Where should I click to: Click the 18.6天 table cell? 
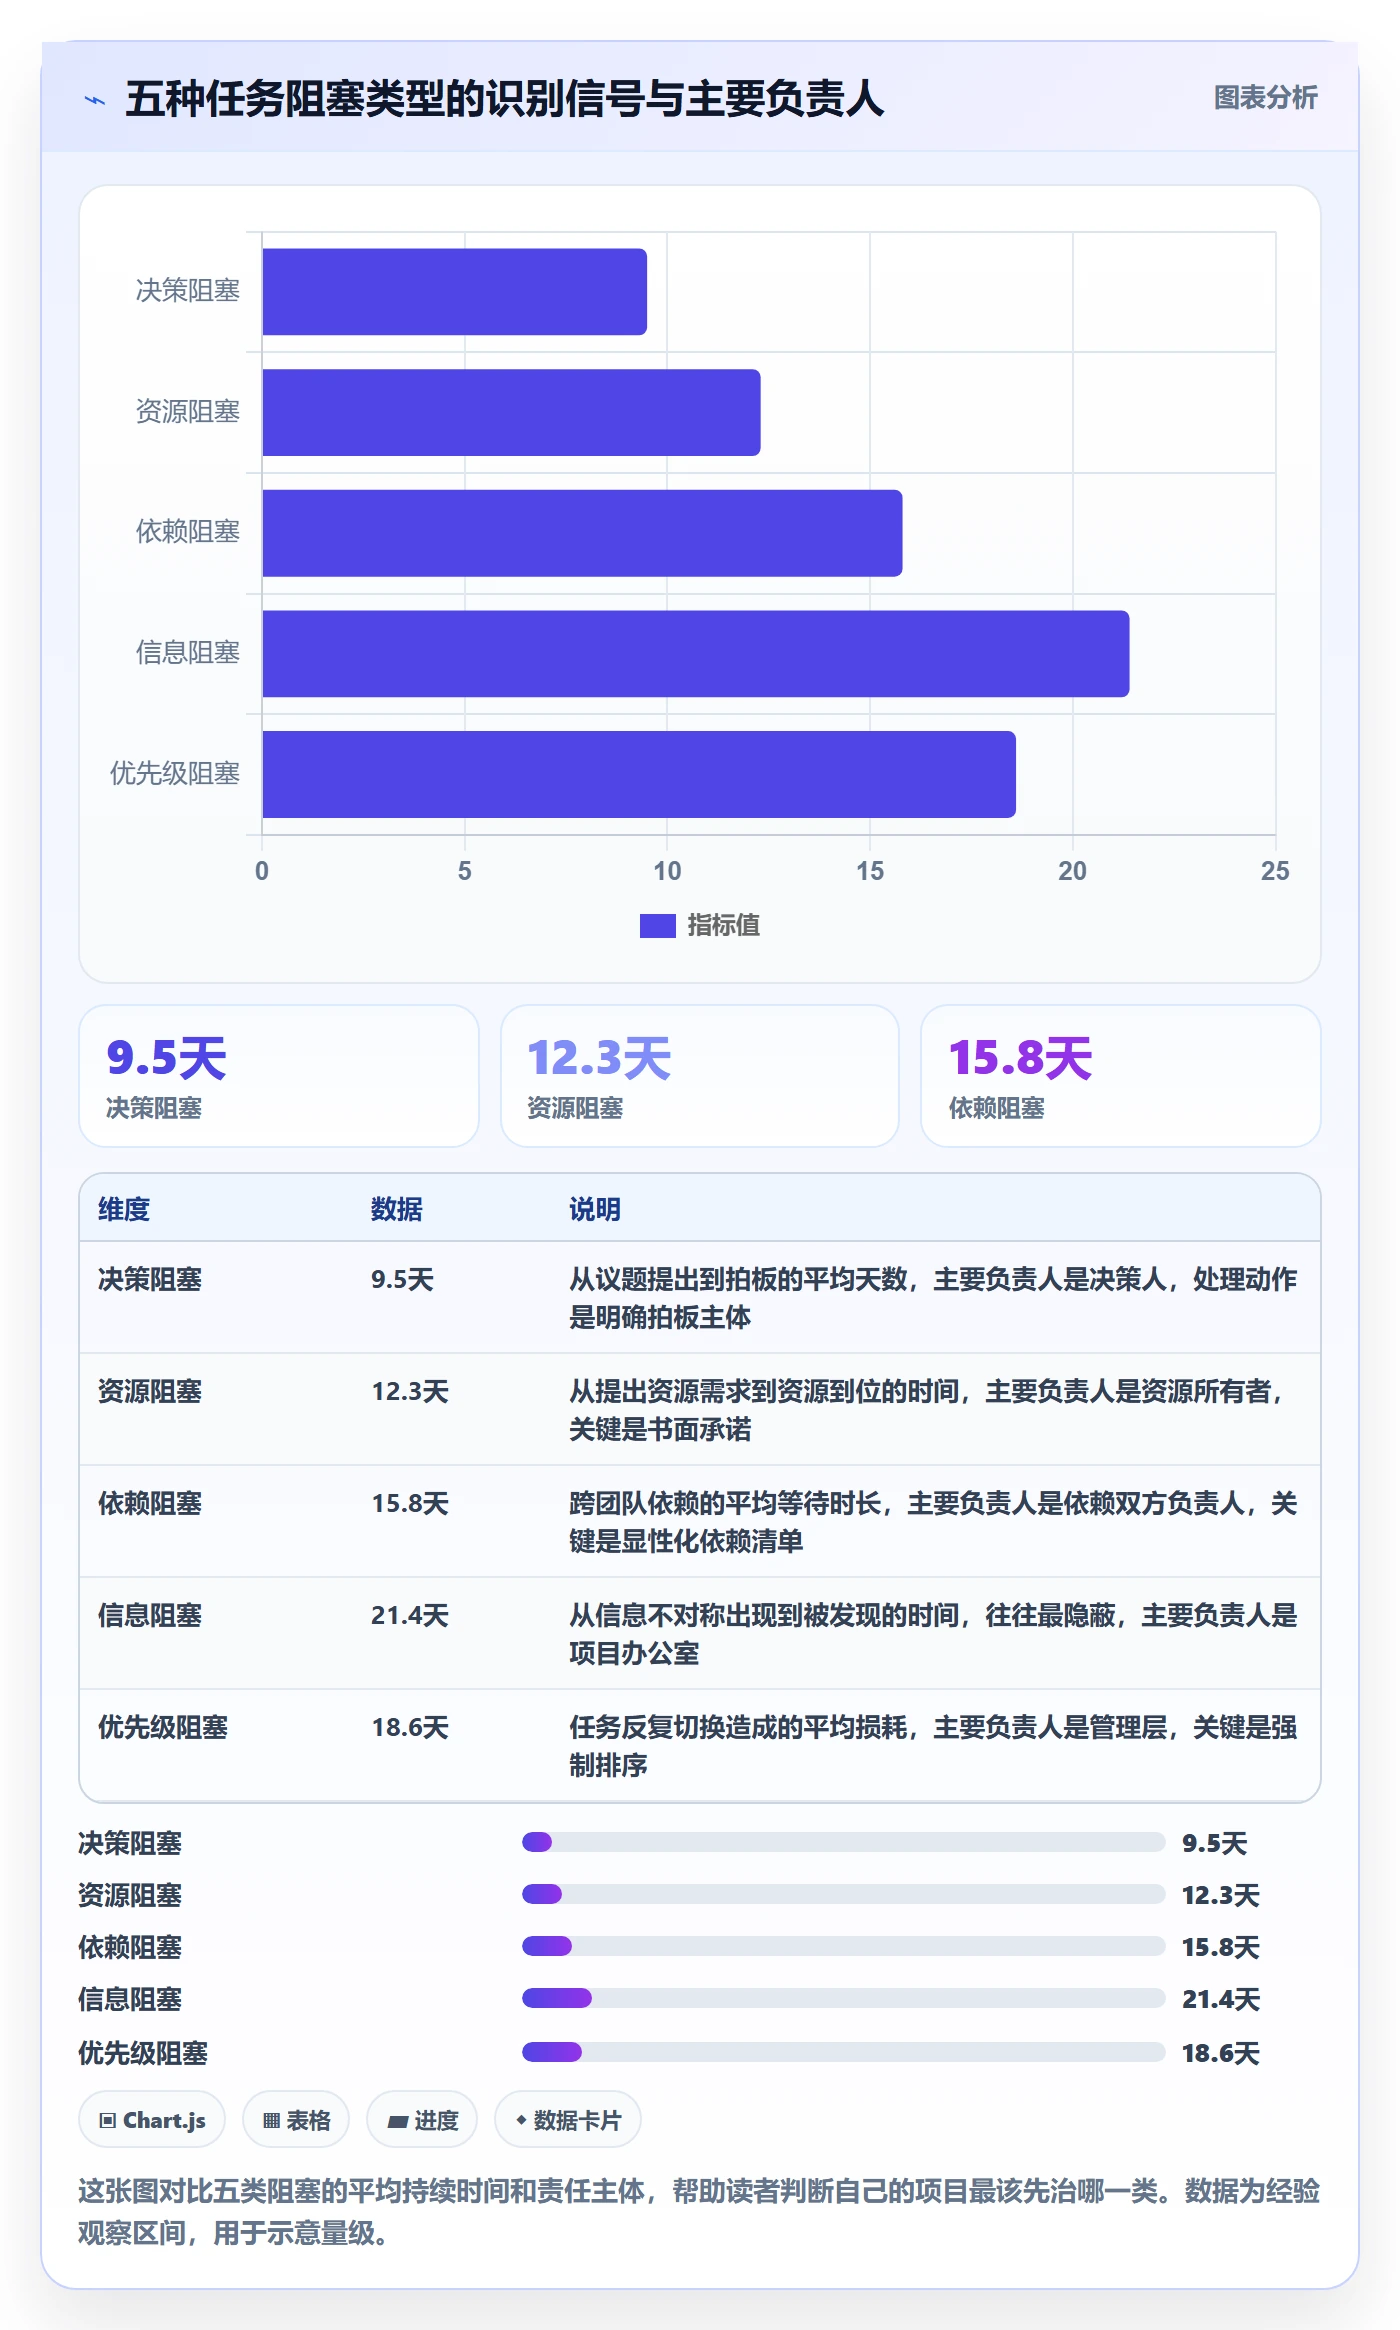[410, 1727]
